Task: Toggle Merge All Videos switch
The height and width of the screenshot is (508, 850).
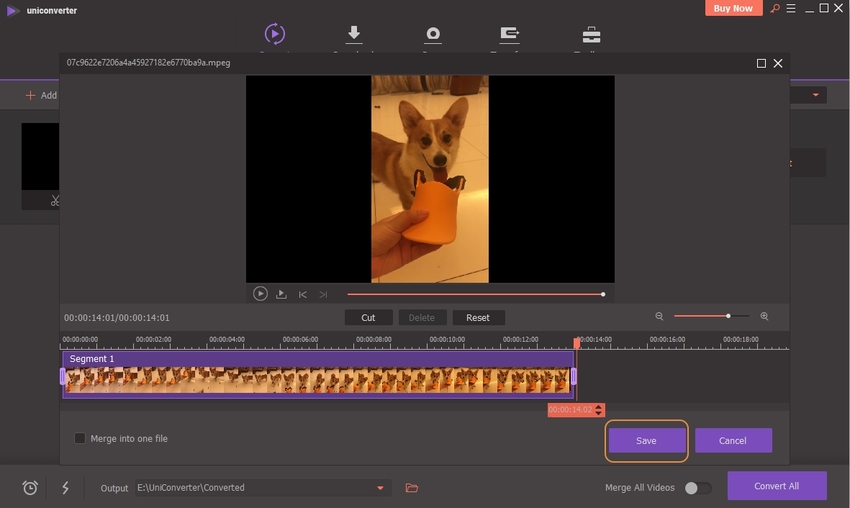Action: [x=698, y=488]
